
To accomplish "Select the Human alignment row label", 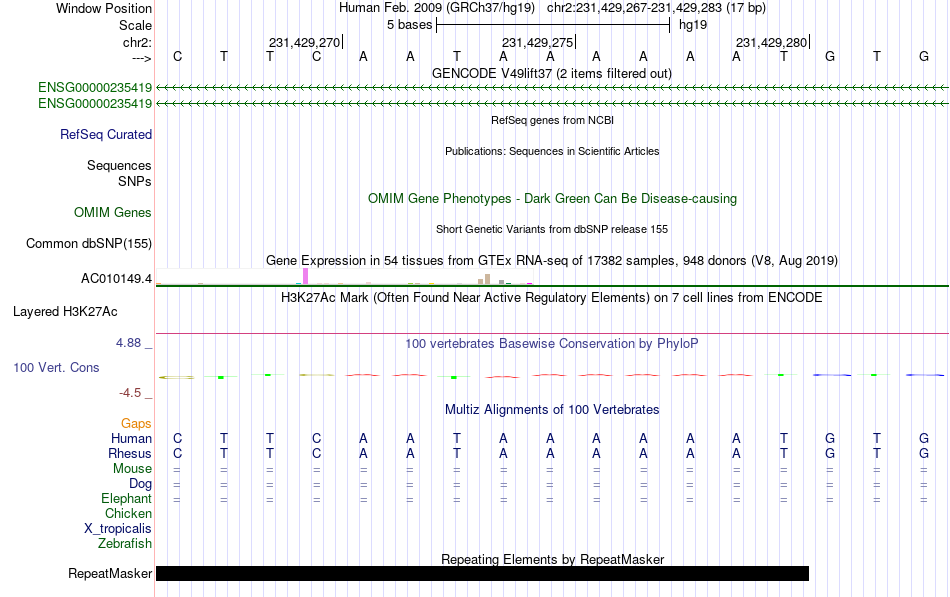I will [x=131, y=438].
